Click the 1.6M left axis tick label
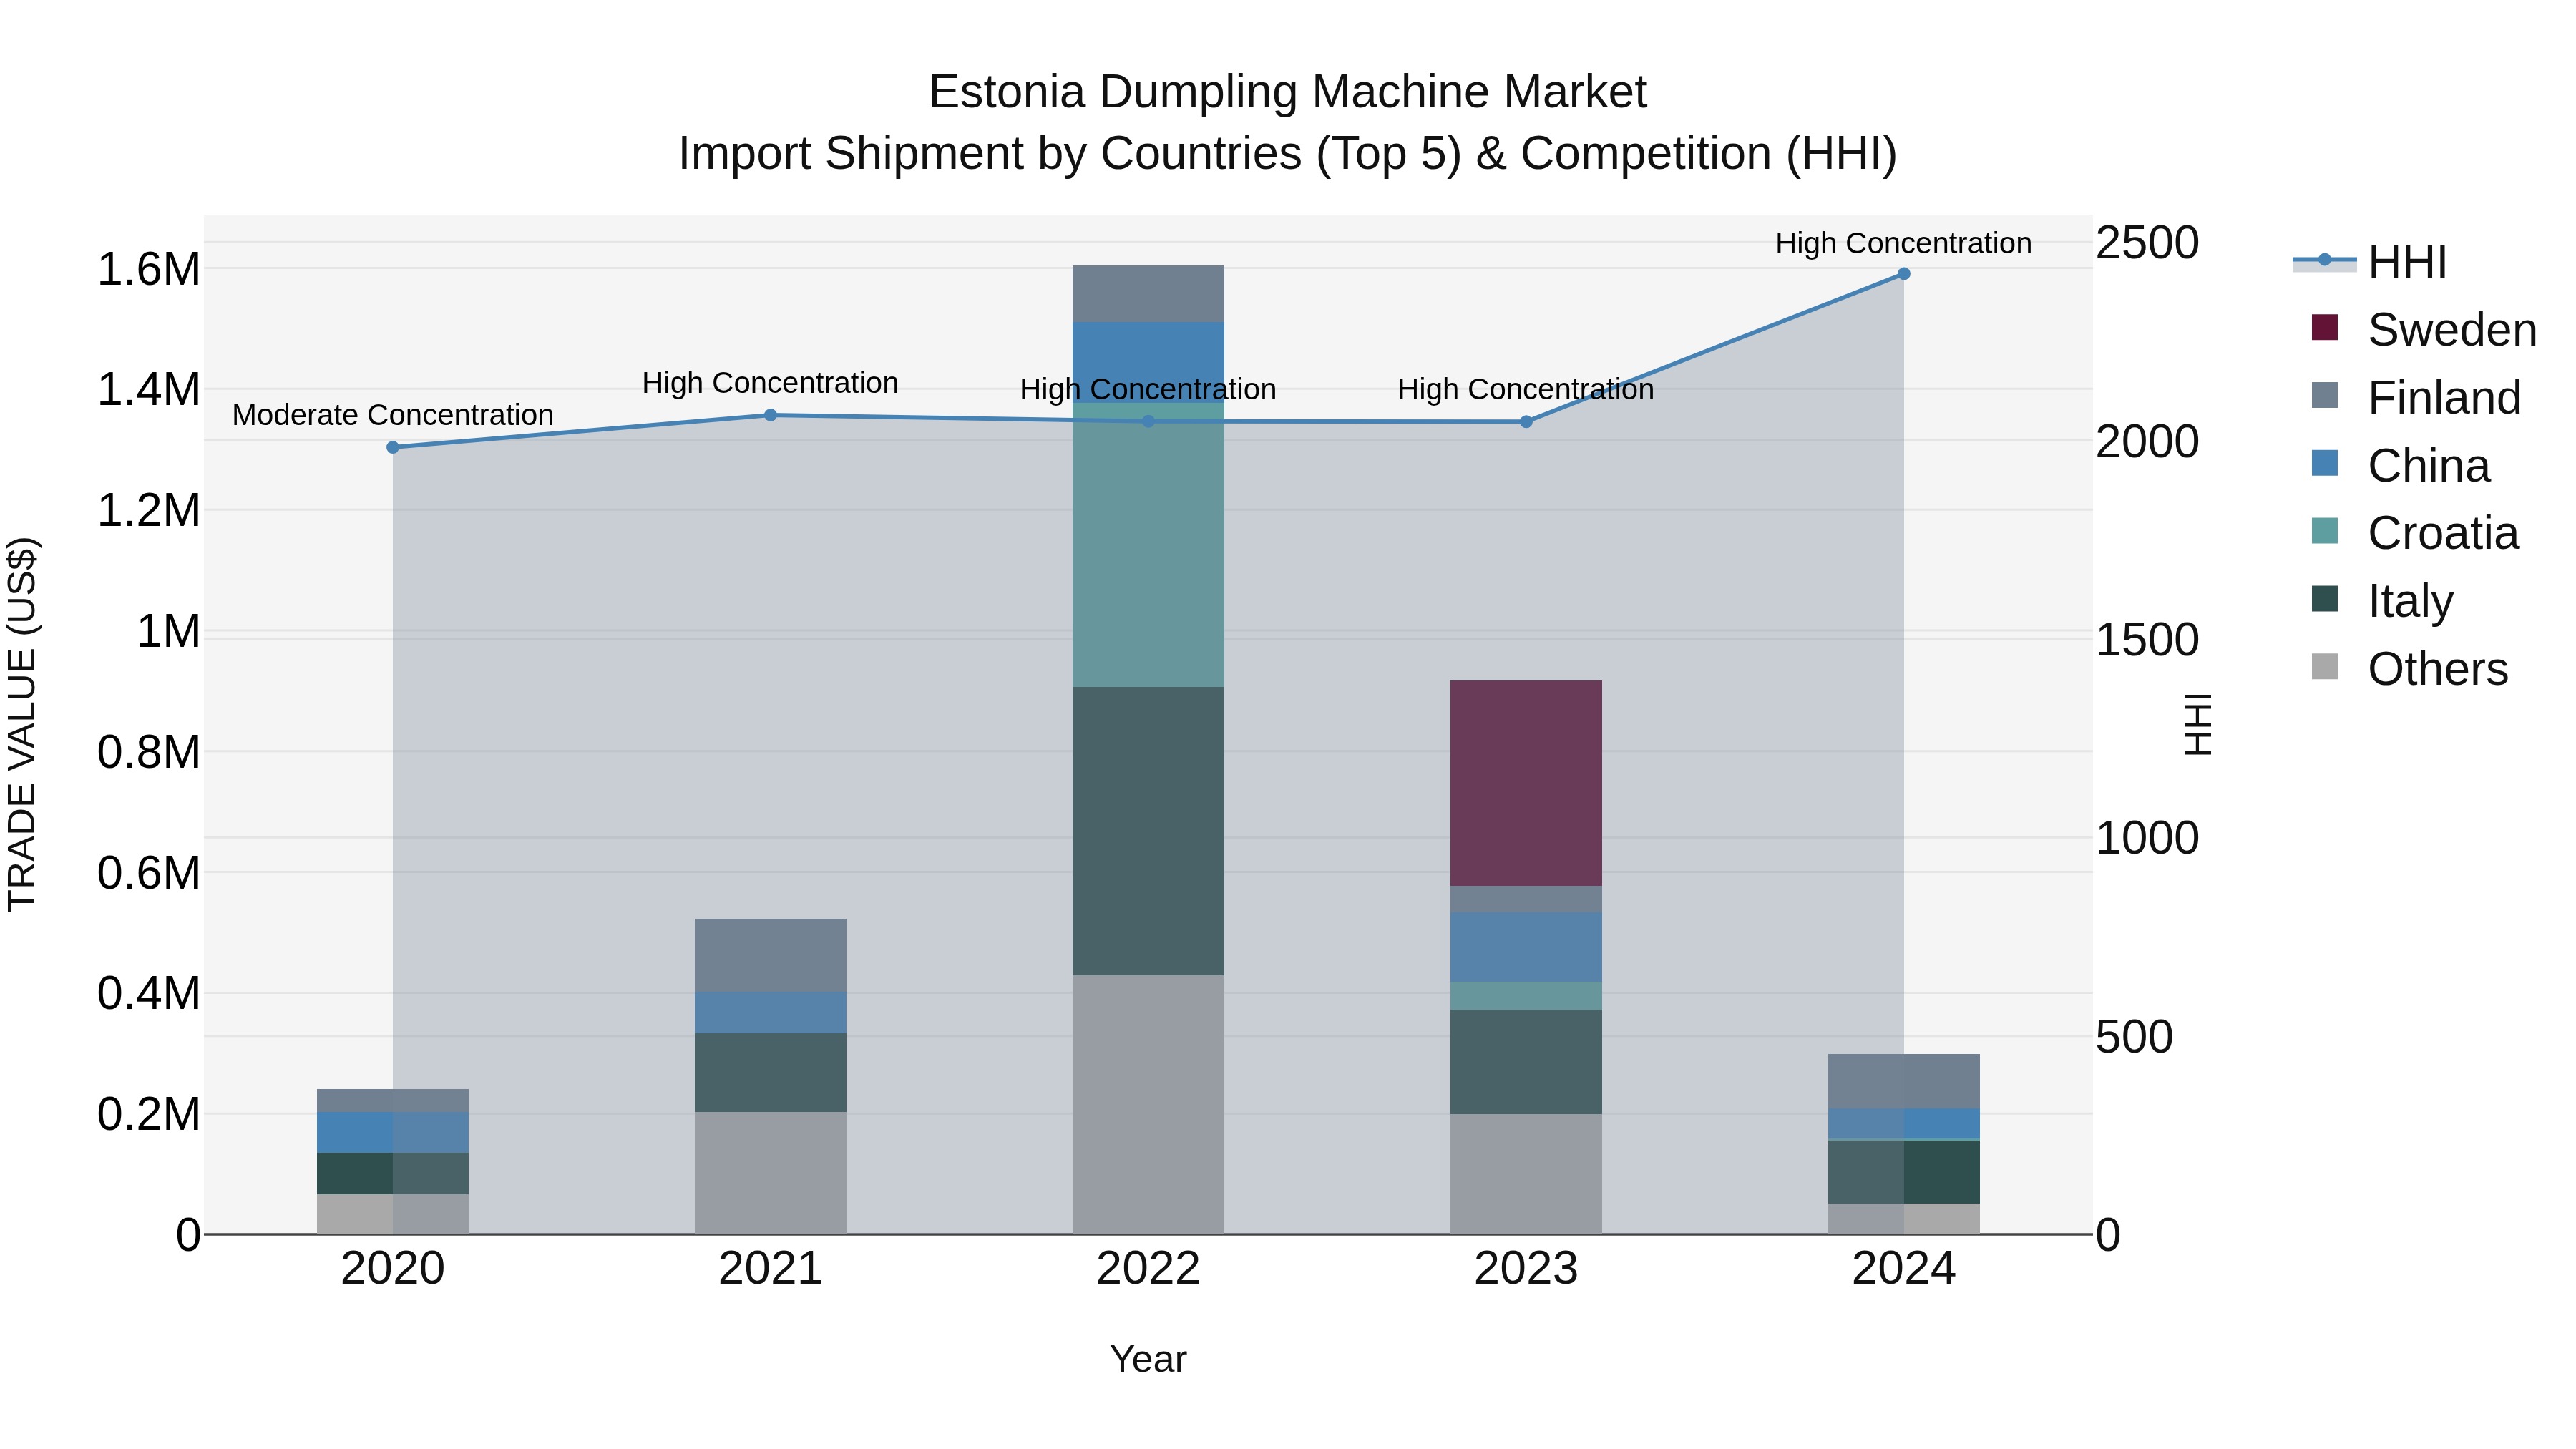The width and height of the screenshot is (2576, 1449). coord(148,270)
